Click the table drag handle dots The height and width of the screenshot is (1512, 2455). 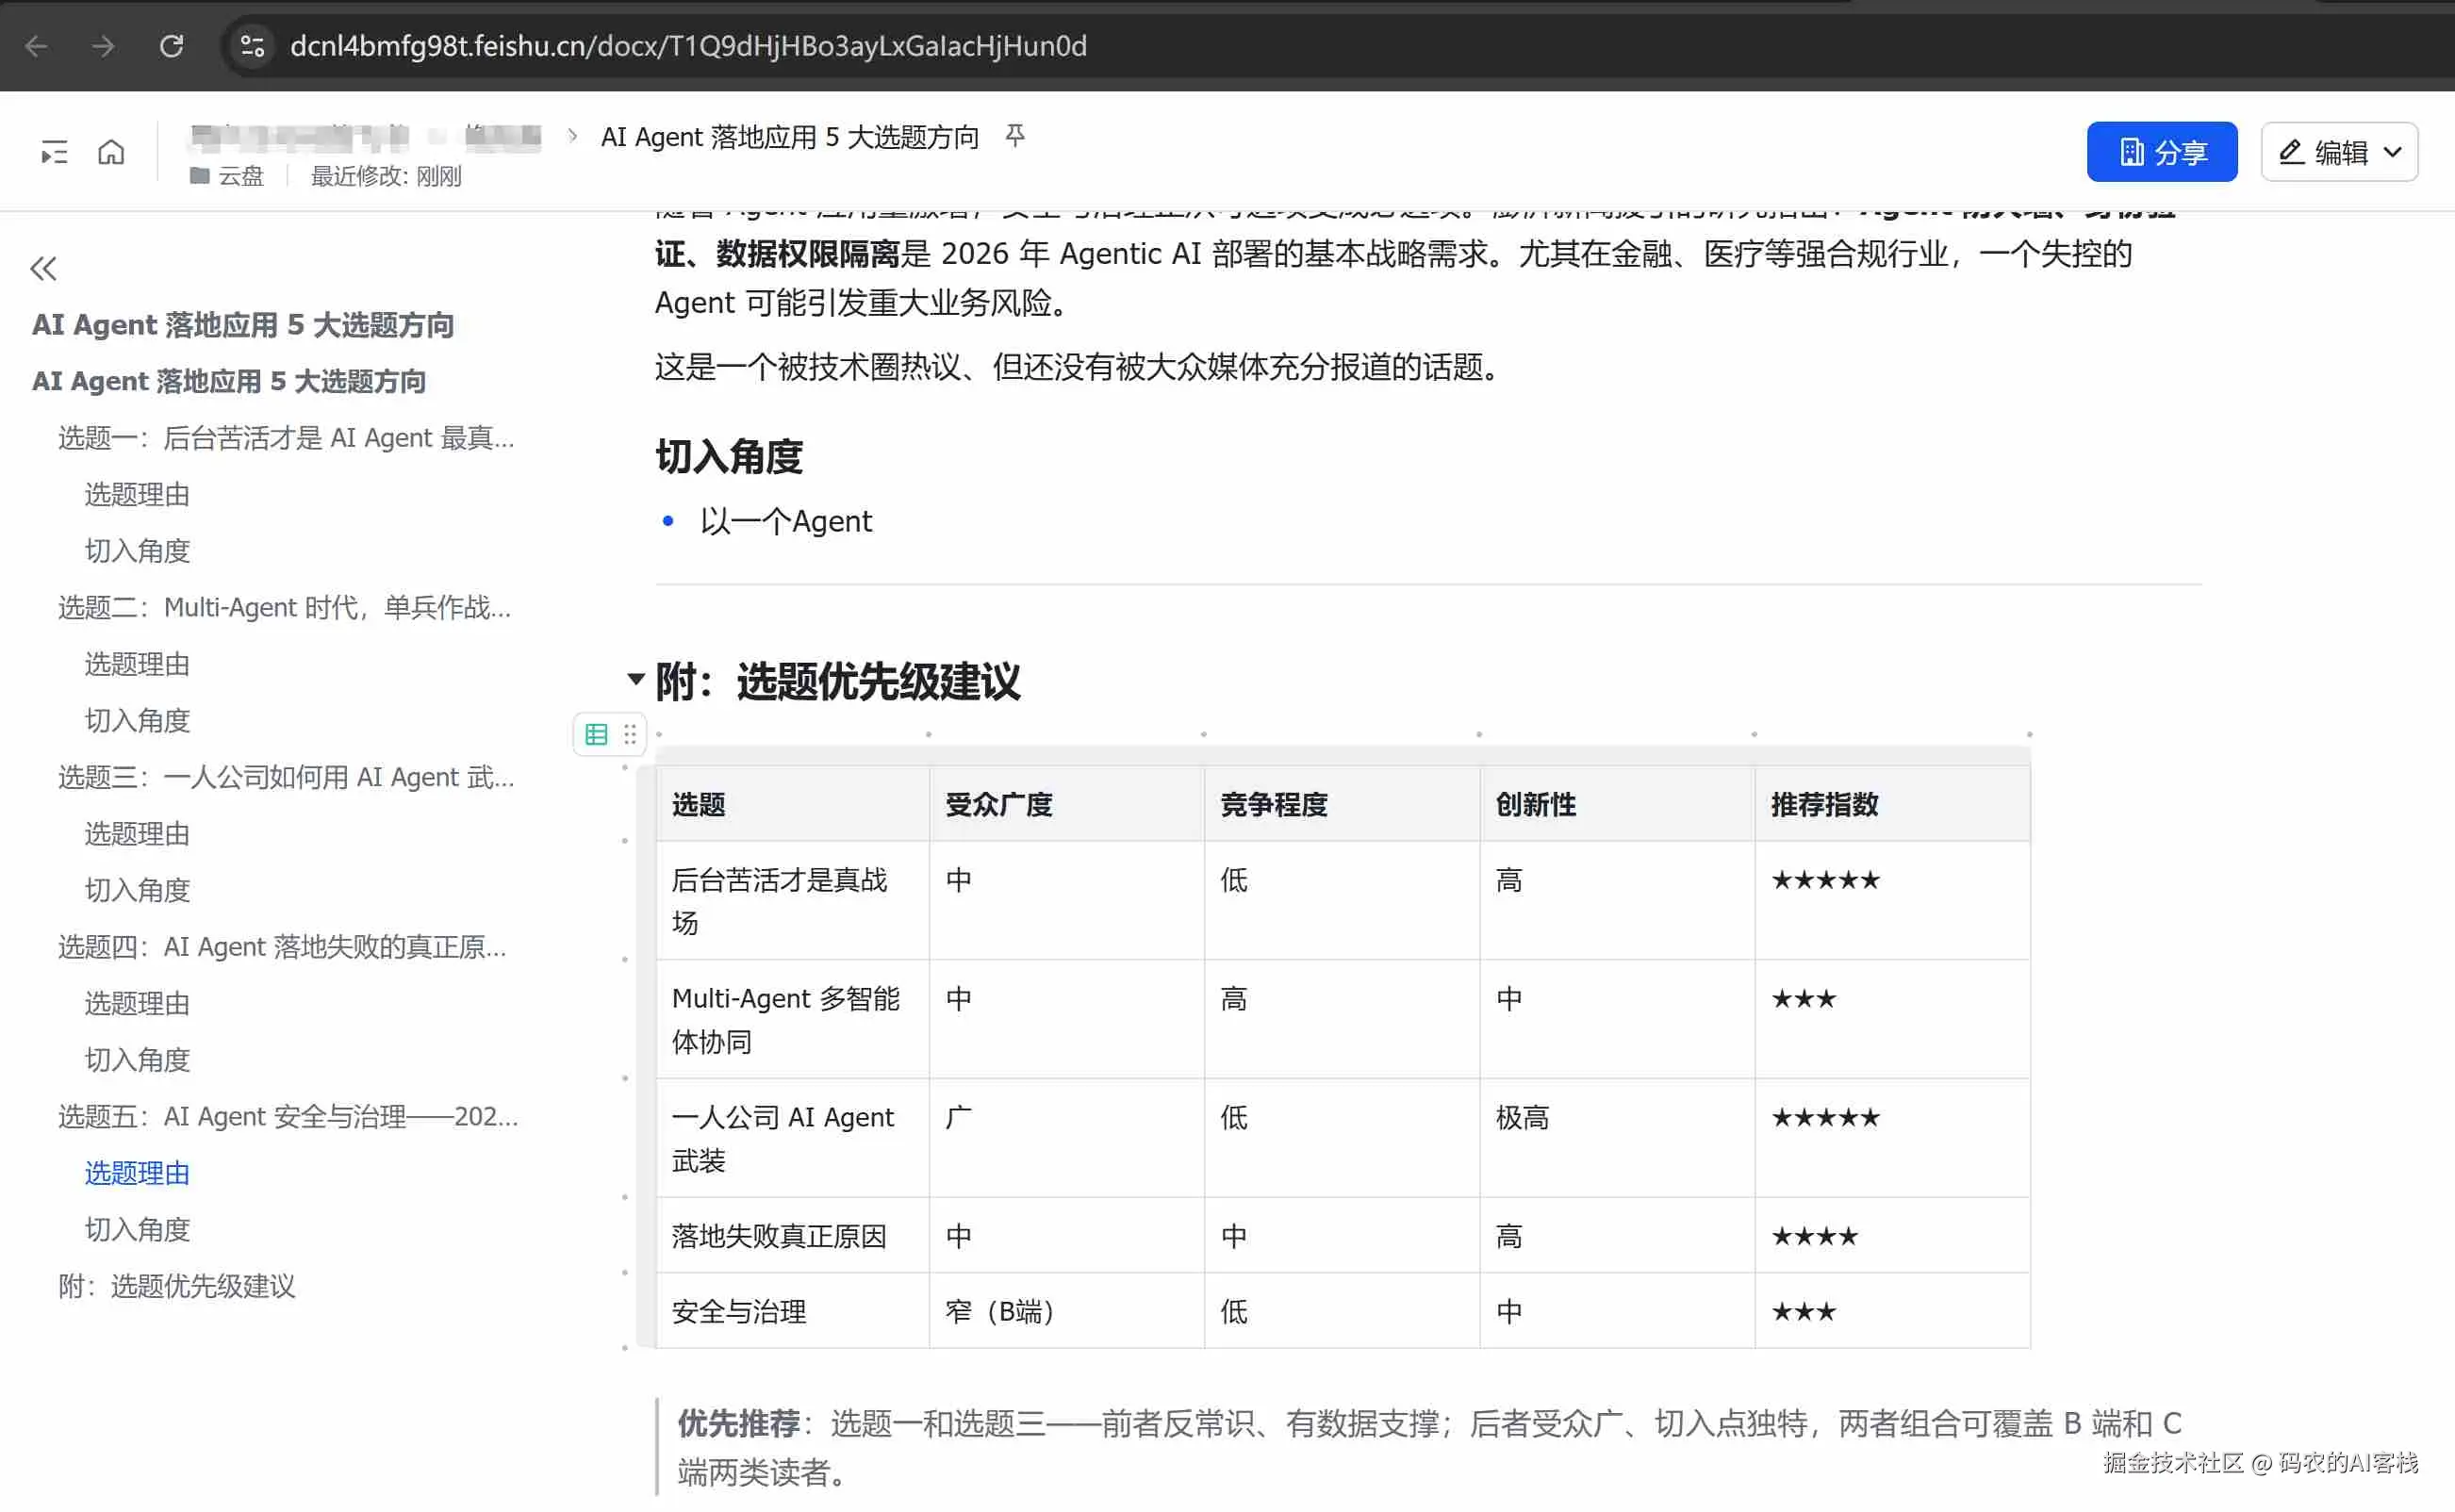coord(630,735)
